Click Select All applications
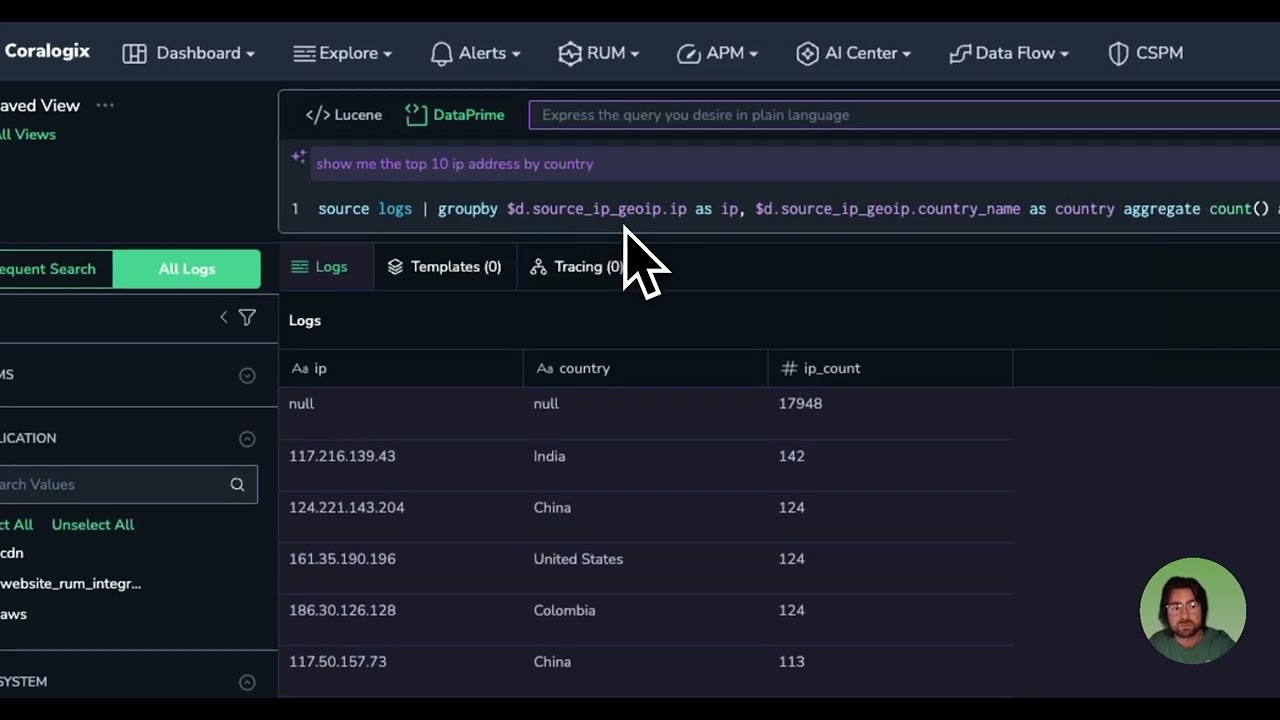 click(x=17, y=525)
